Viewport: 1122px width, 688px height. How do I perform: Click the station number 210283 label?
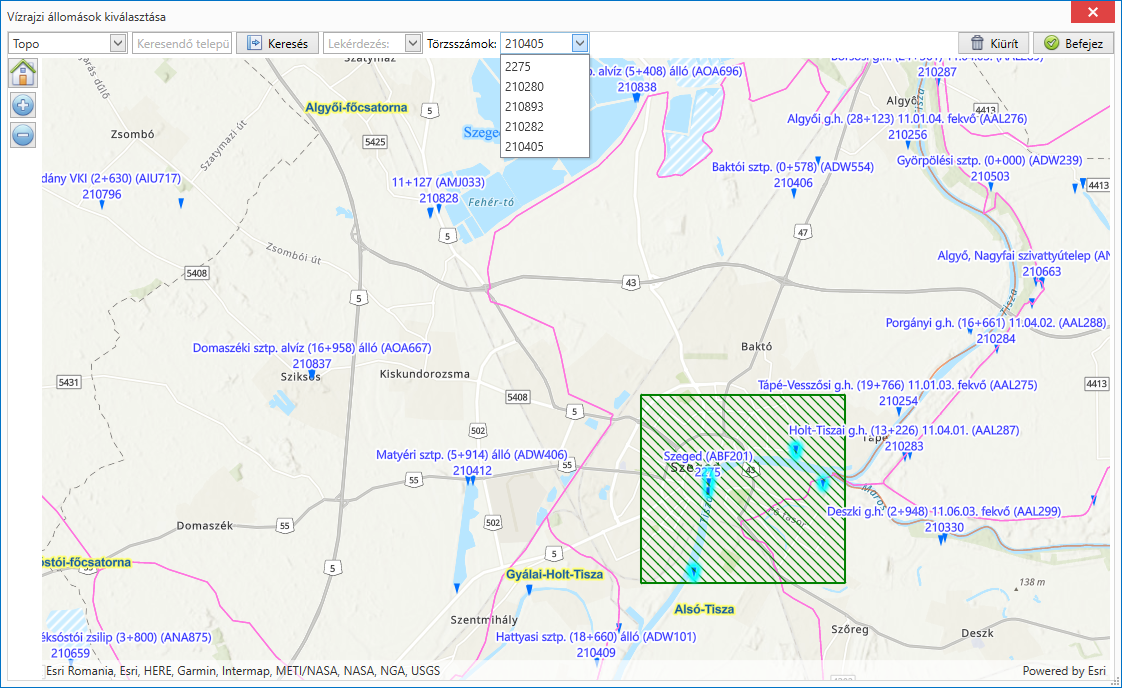coord(904,446)
